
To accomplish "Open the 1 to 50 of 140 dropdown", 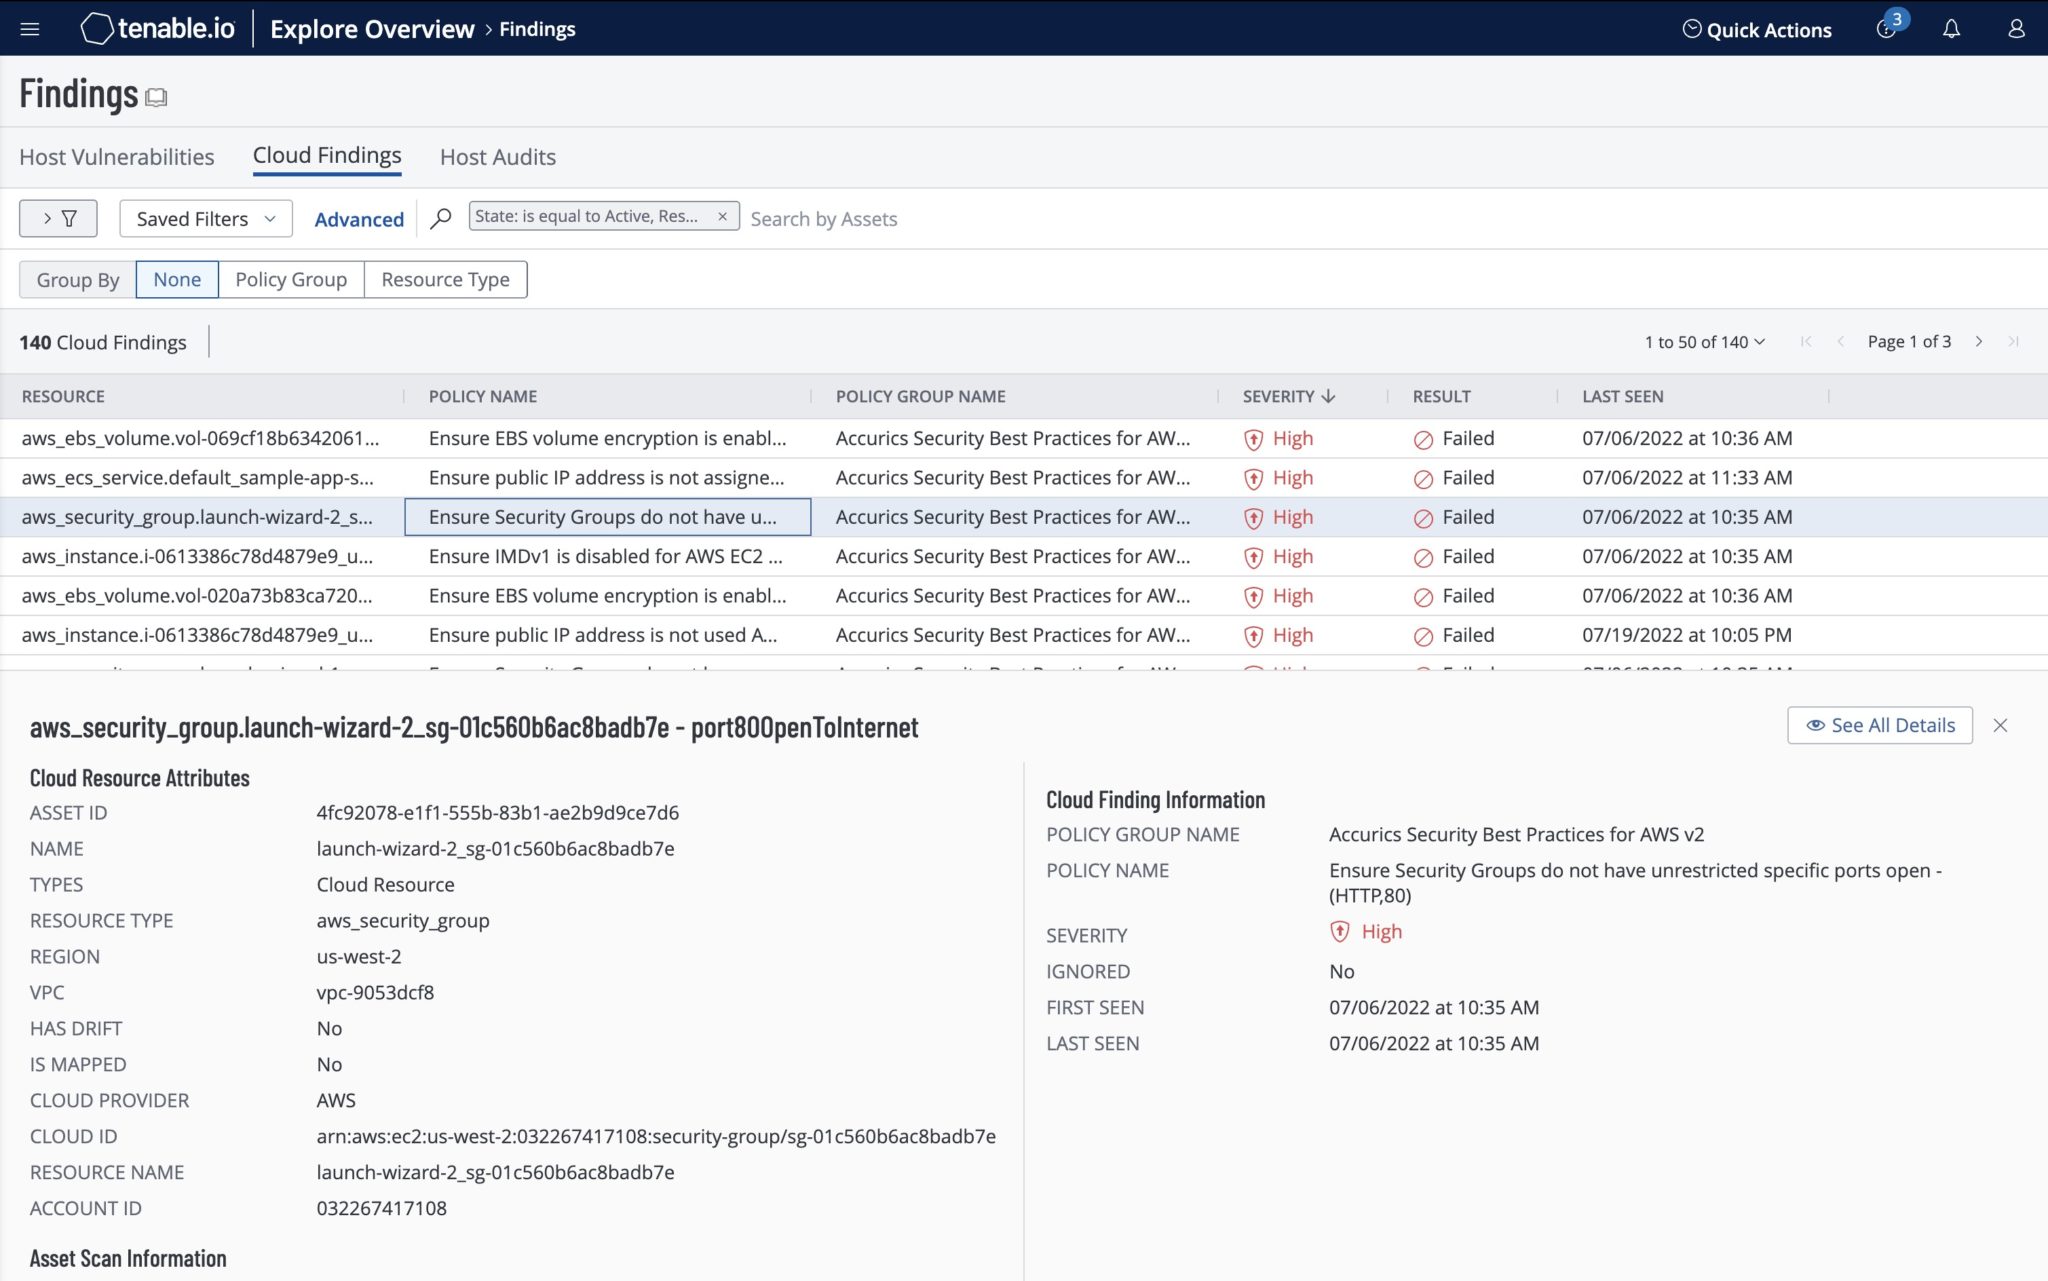I will (1704, 342).
